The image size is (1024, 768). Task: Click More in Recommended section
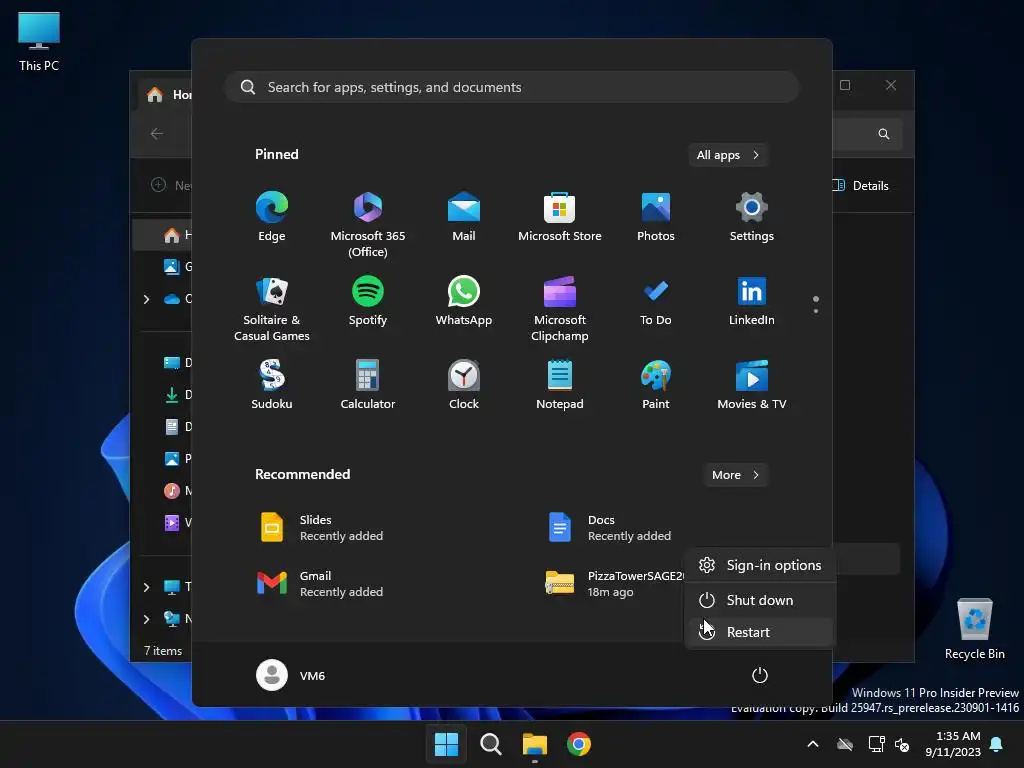735,475
